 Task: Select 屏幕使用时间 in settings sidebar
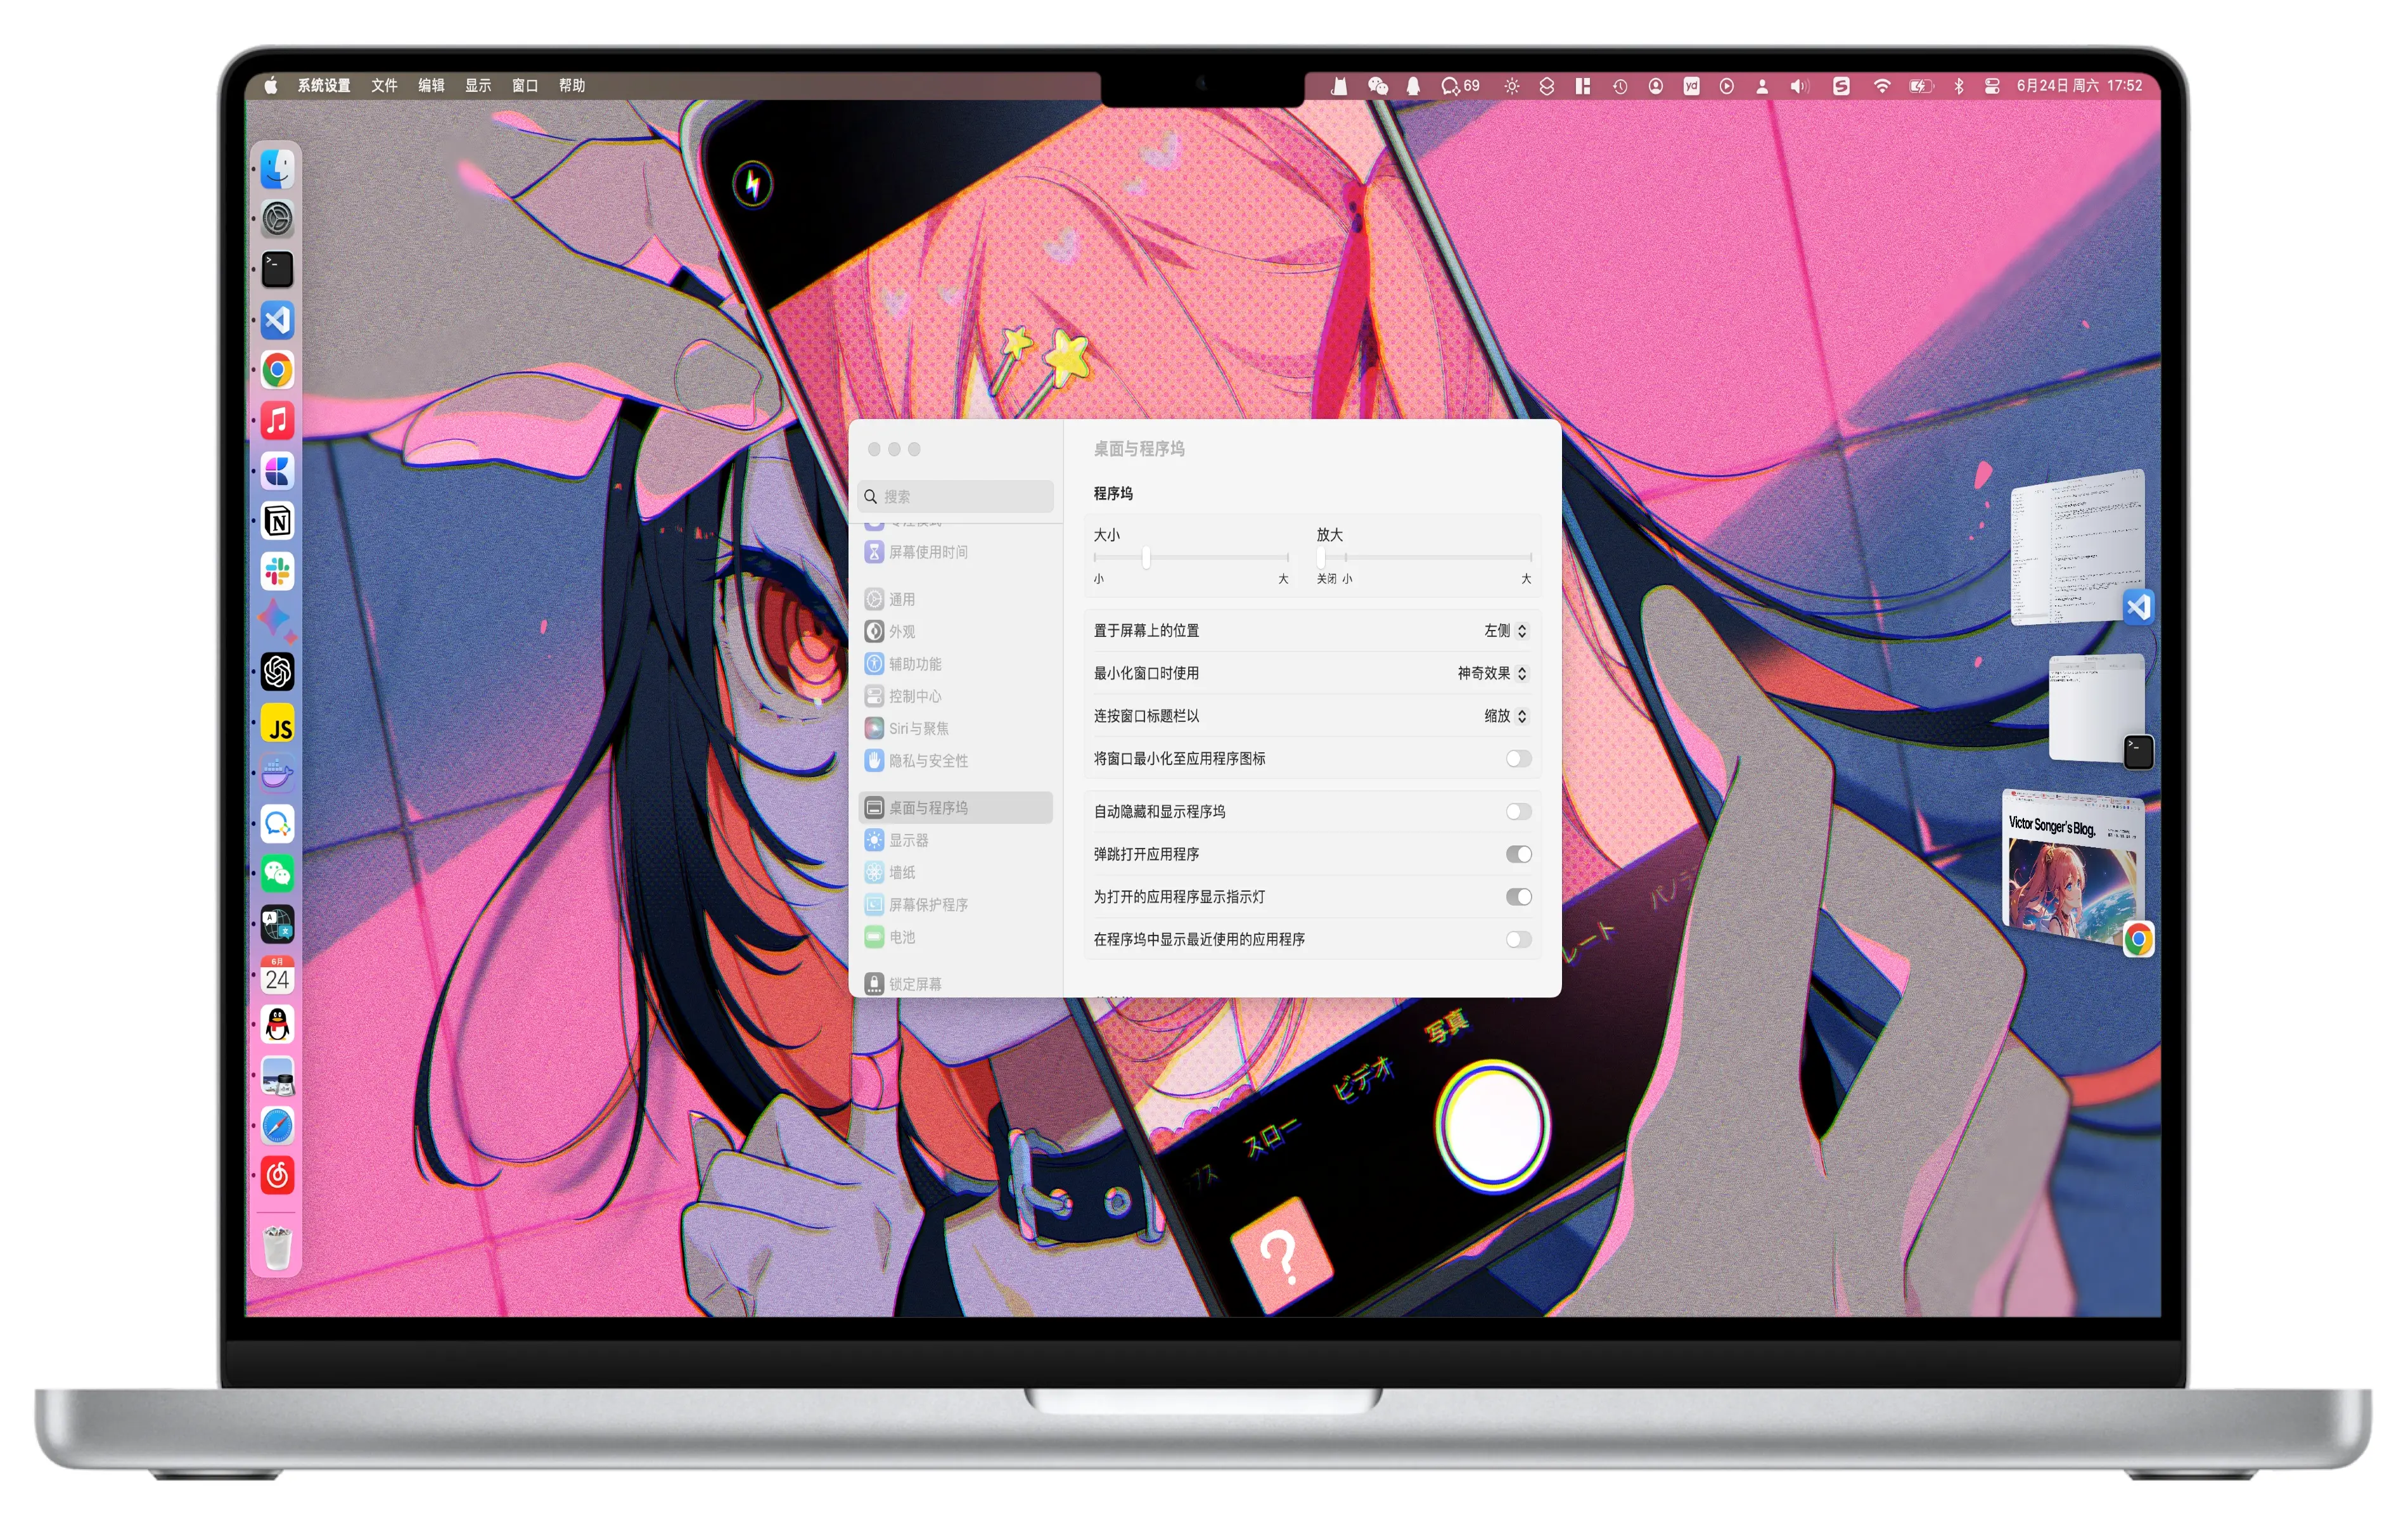point(956,552)
